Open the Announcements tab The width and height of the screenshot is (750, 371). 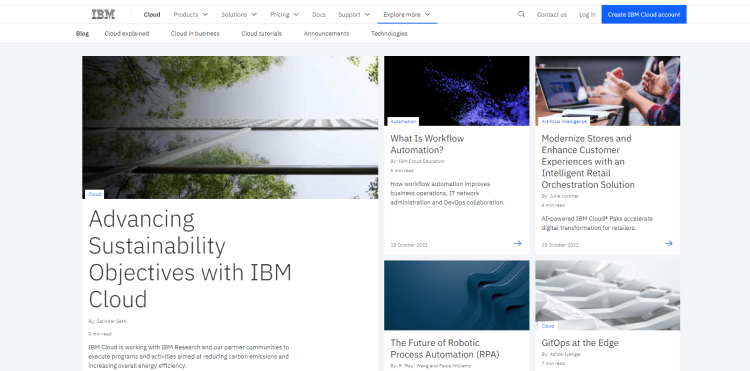click(x=326, y=33)
